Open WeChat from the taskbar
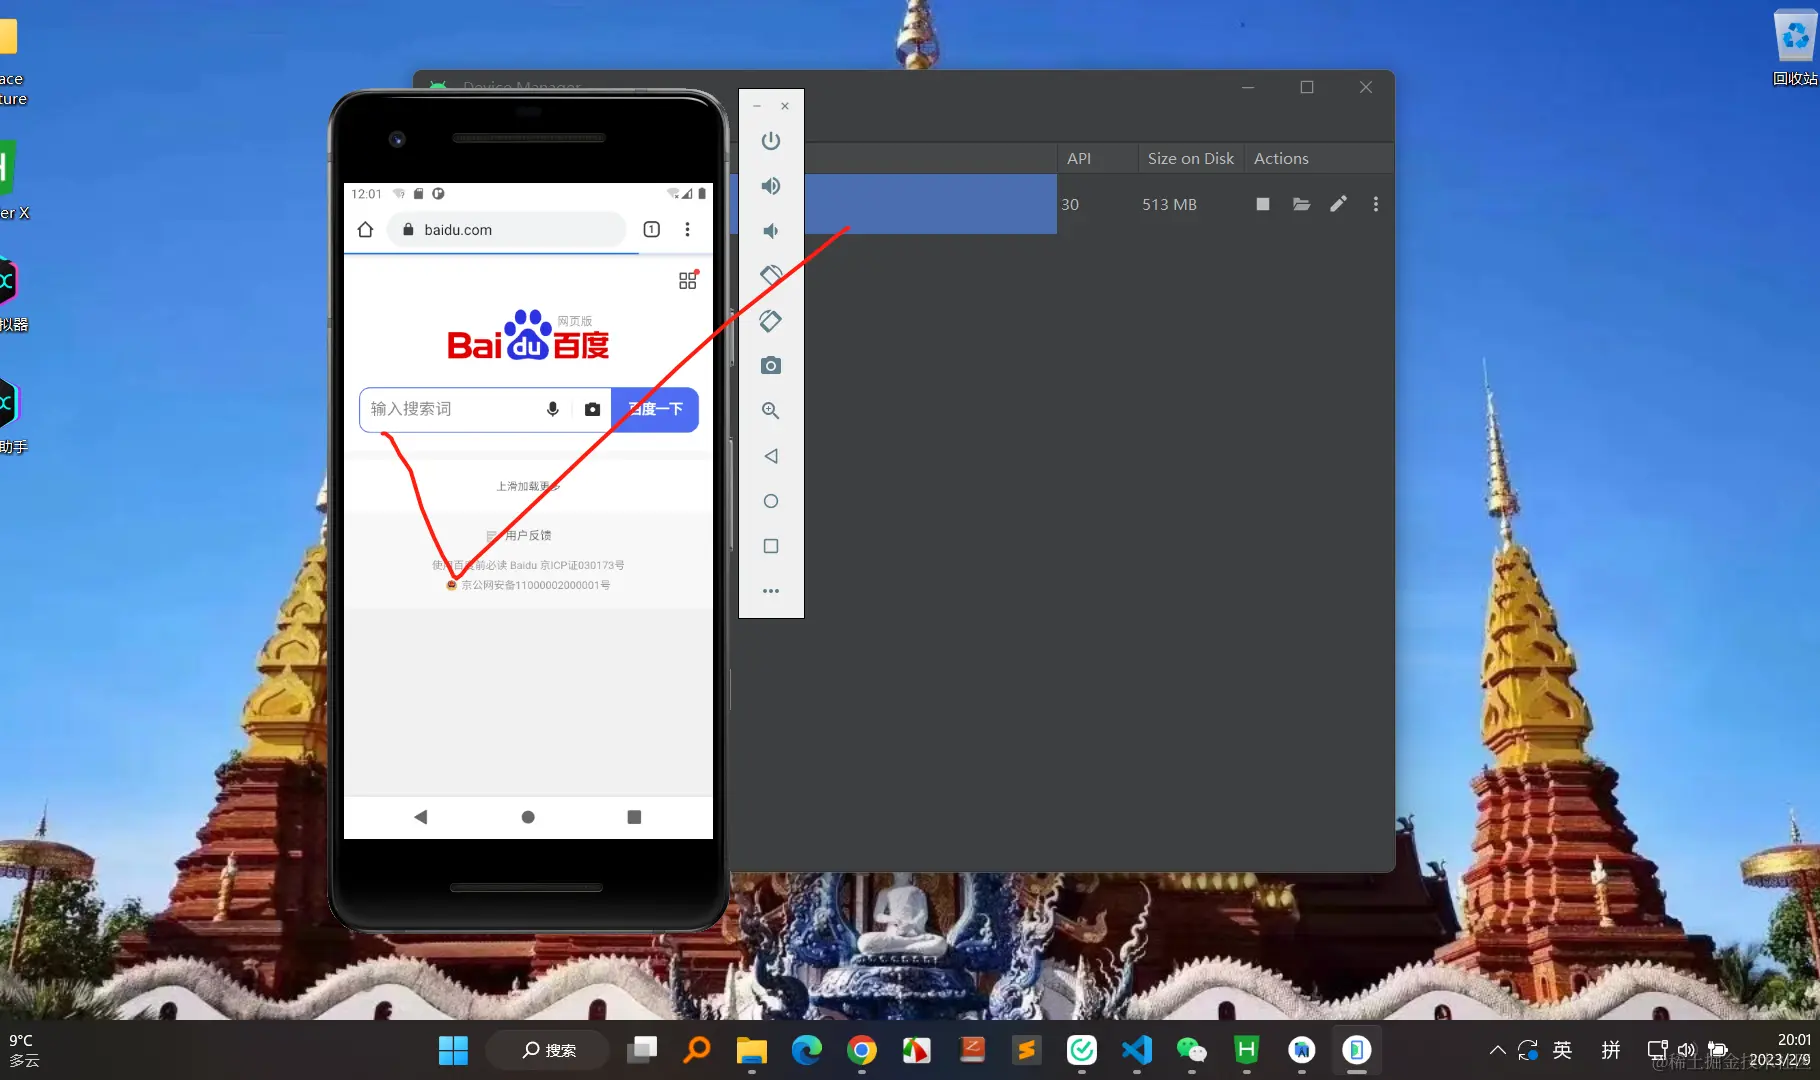The width and height of the screenshot is (1820, 1080). [x=1192, y=1050]
